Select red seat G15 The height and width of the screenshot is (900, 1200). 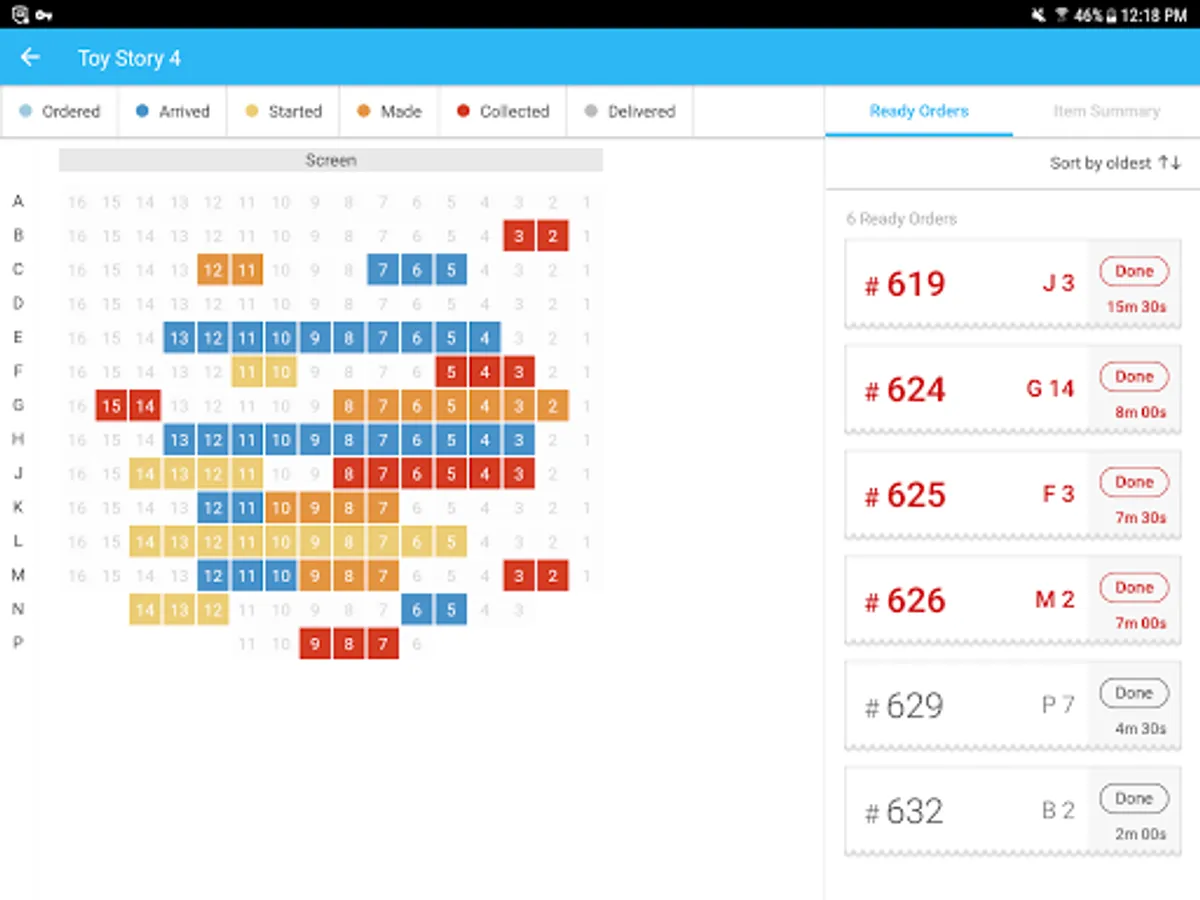point(111,406)
